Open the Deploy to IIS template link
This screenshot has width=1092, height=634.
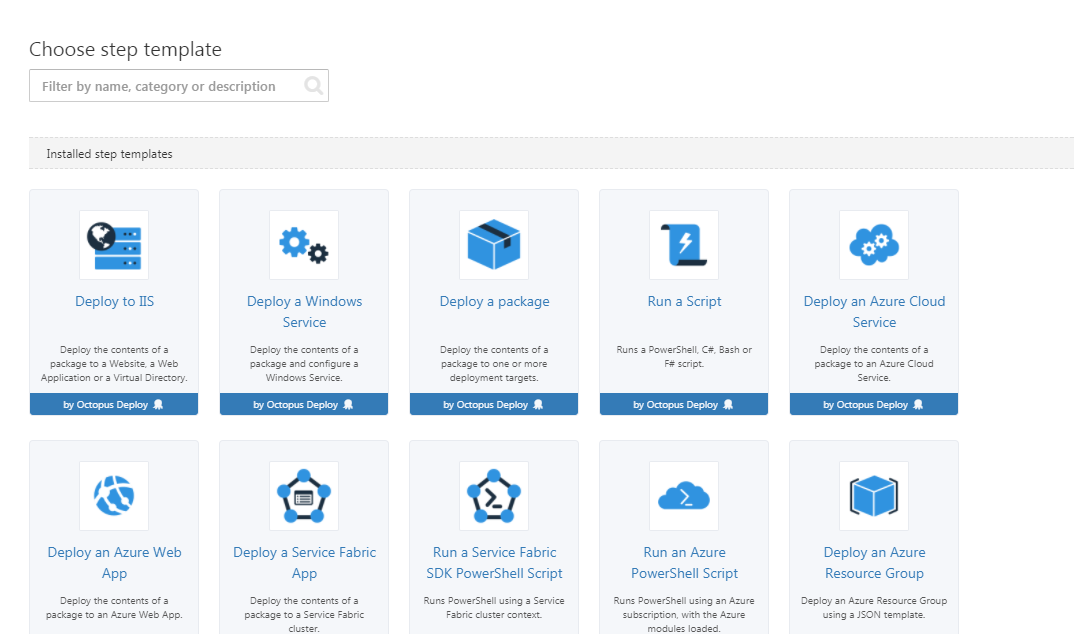coord(113,301)
